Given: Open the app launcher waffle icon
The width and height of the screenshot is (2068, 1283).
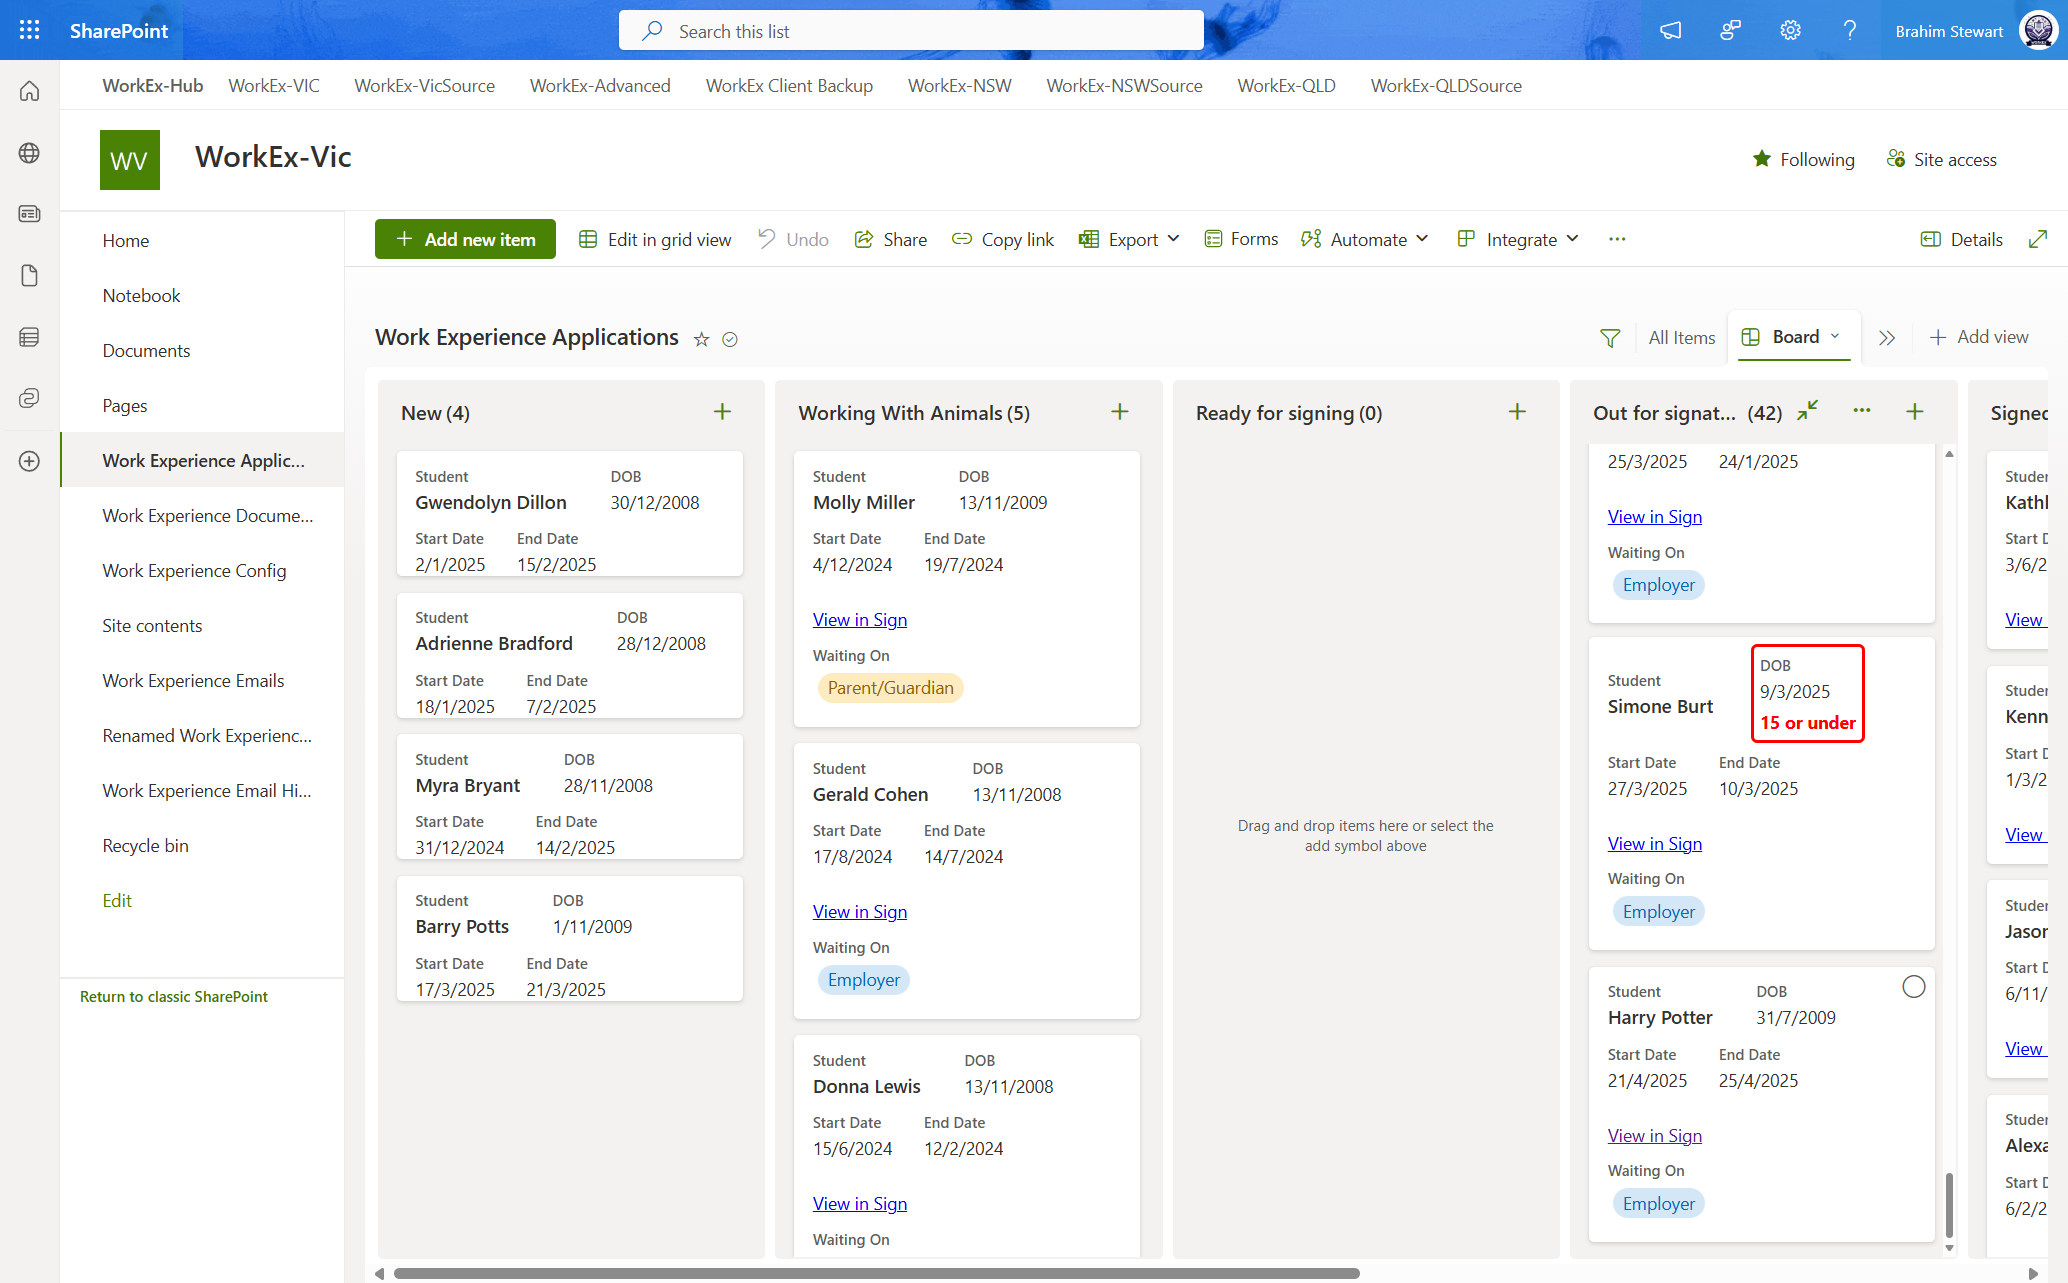Looking at the screenshot, I should point(29,30).
